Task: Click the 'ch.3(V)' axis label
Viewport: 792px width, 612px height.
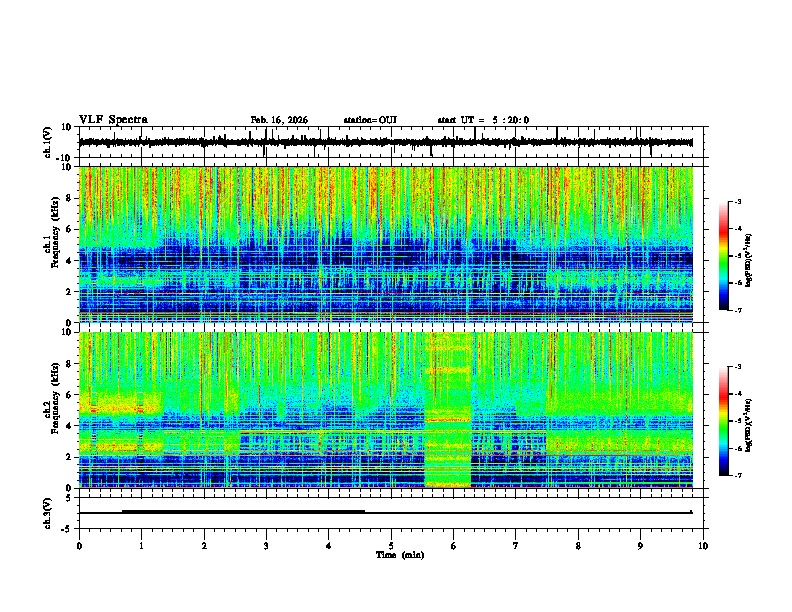Action: [47, 513]
